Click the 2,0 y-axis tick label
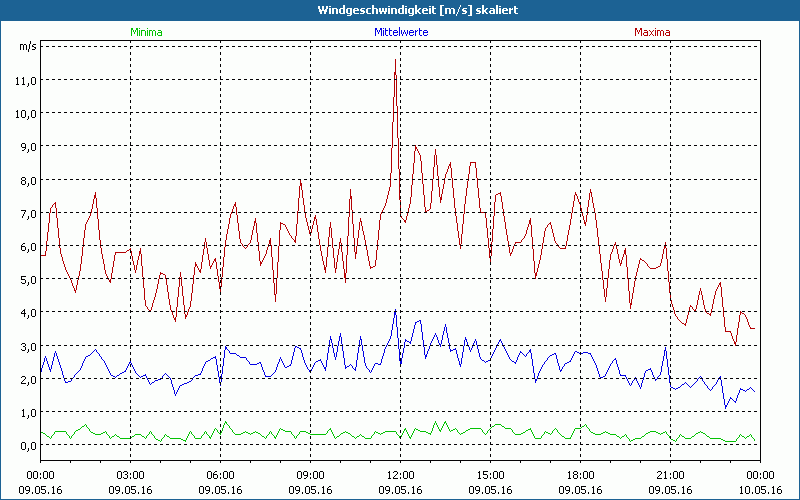800x500 pixels. pyautogui.click(x=28, y=379)
